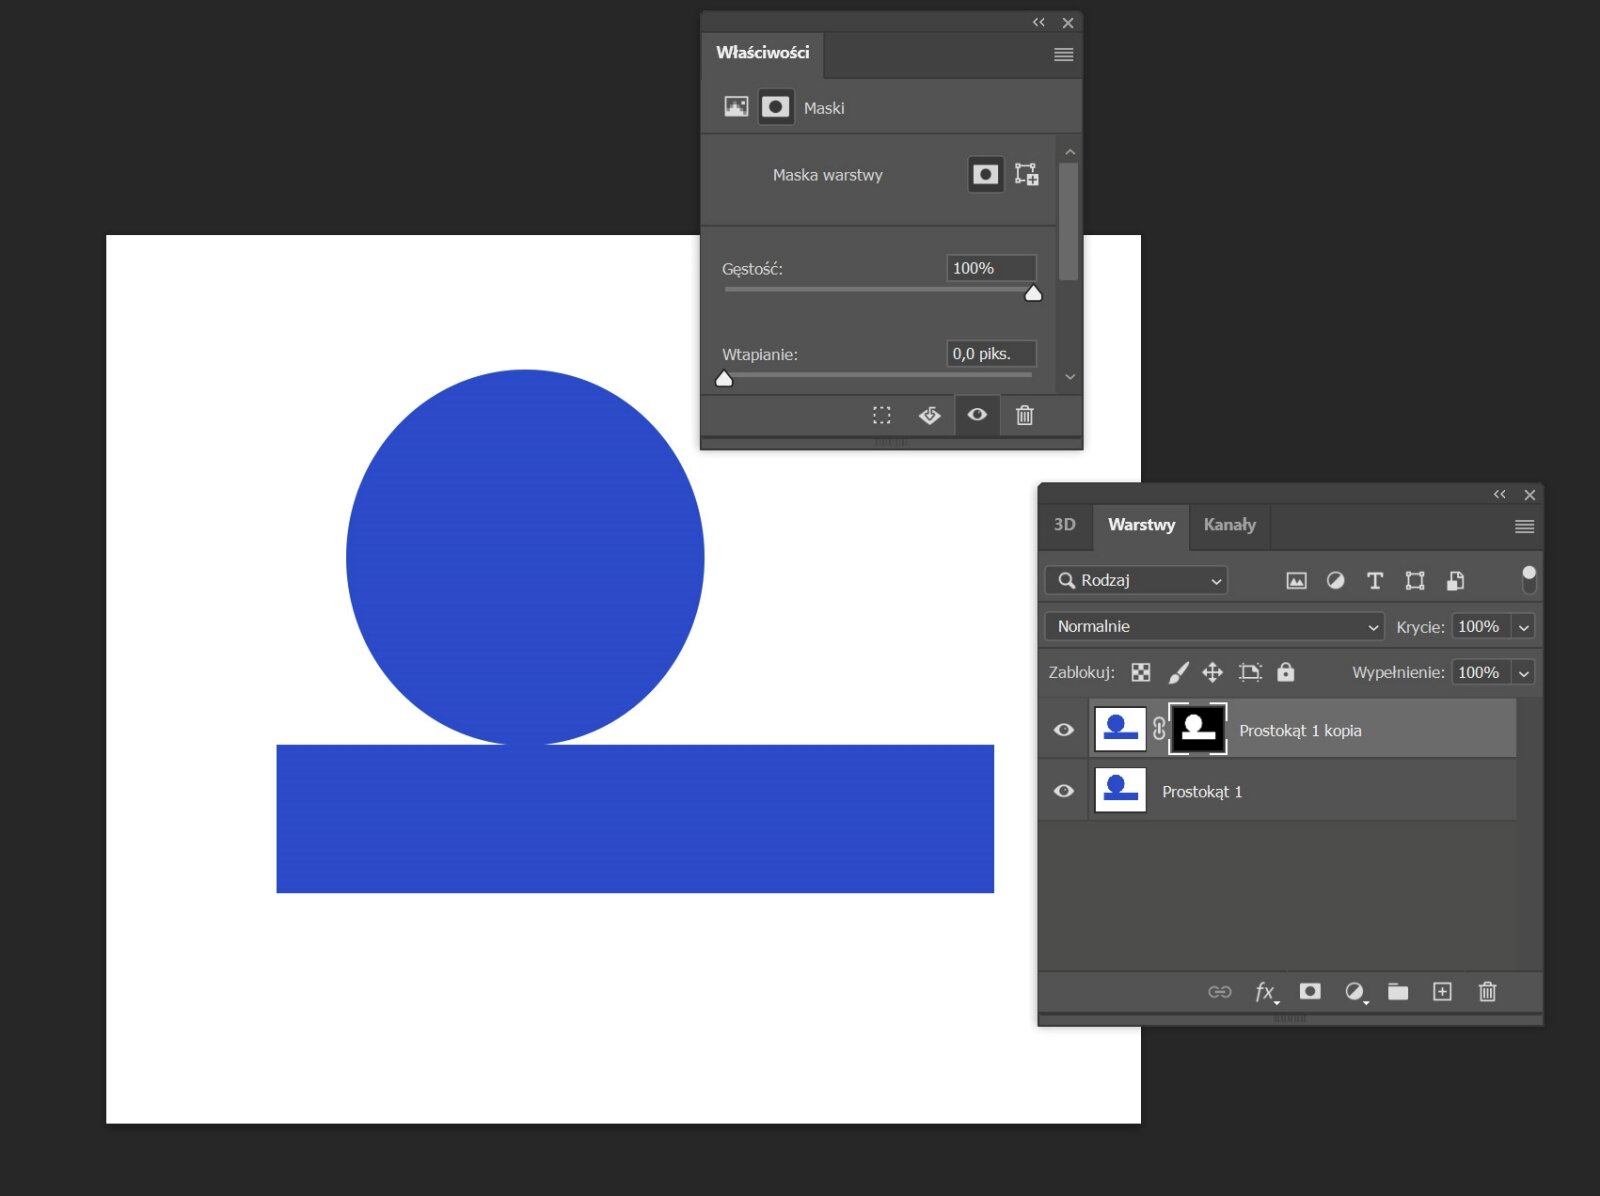The width and height of the screenshot is (1600, 1196).
Task: Toggle mask visibility eye in Properties panel
Action: (x=977, y=415)
